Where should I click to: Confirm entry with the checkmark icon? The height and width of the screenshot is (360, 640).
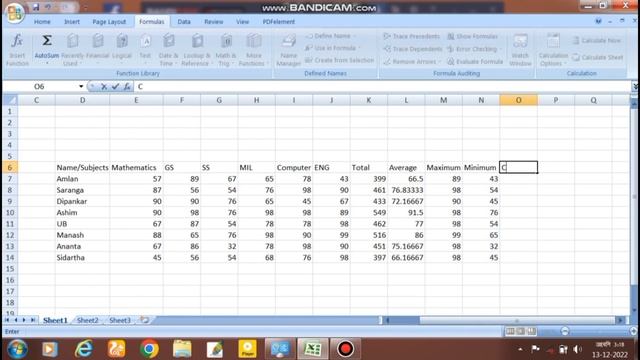[x=116, y=87]
